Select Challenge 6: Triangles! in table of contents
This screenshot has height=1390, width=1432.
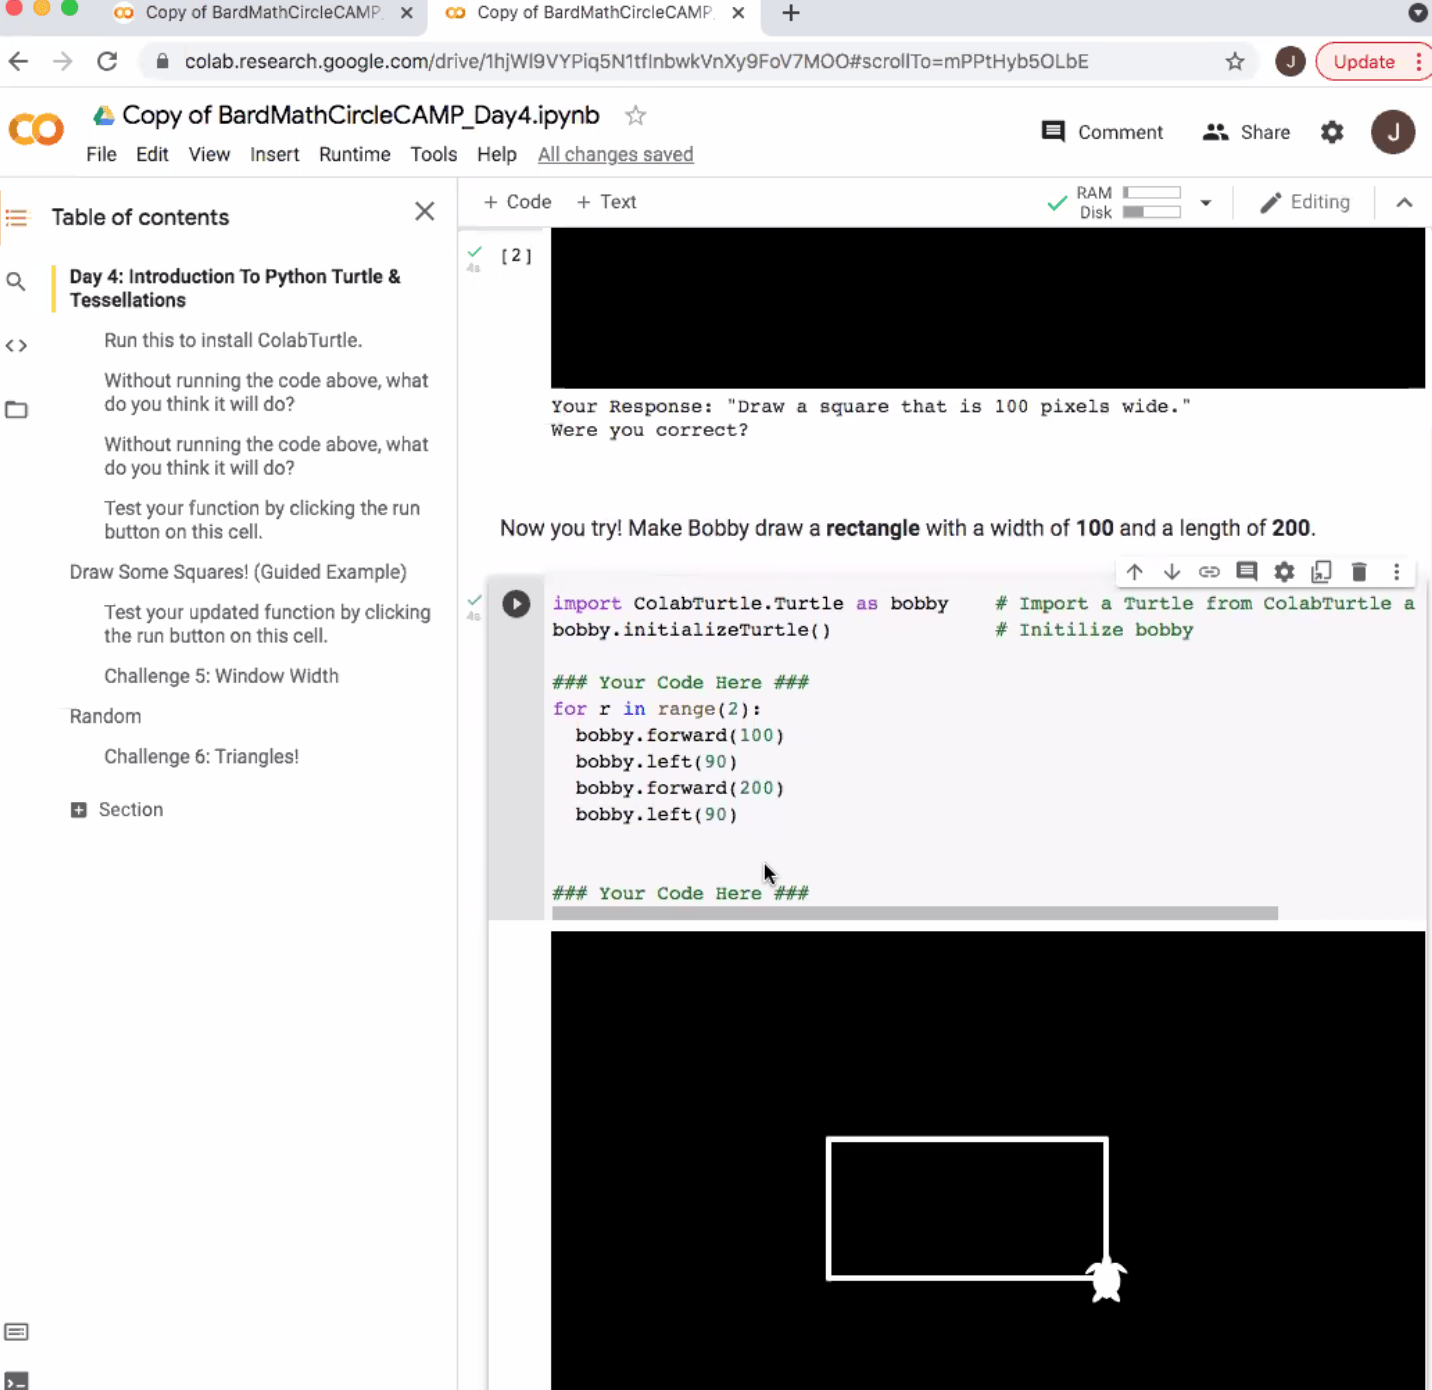pyautogui.click(x=201, y=757)
